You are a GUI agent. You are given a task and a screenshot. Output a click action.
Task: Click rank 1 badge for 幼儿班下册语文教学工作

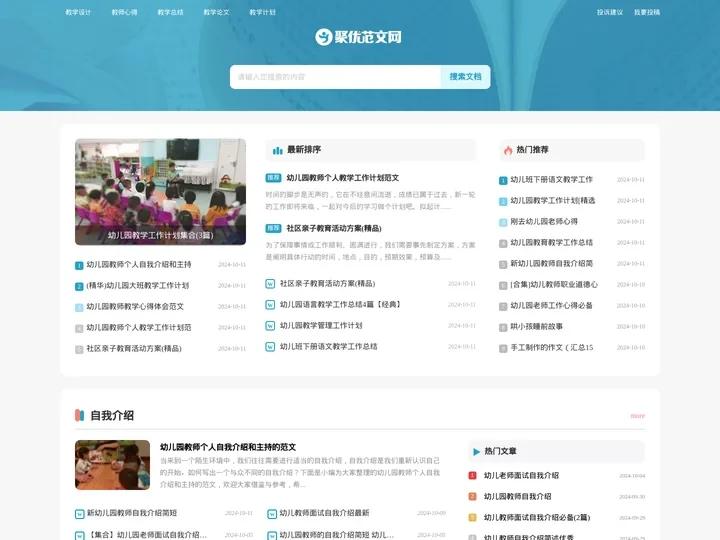click(x=503, y=180)
